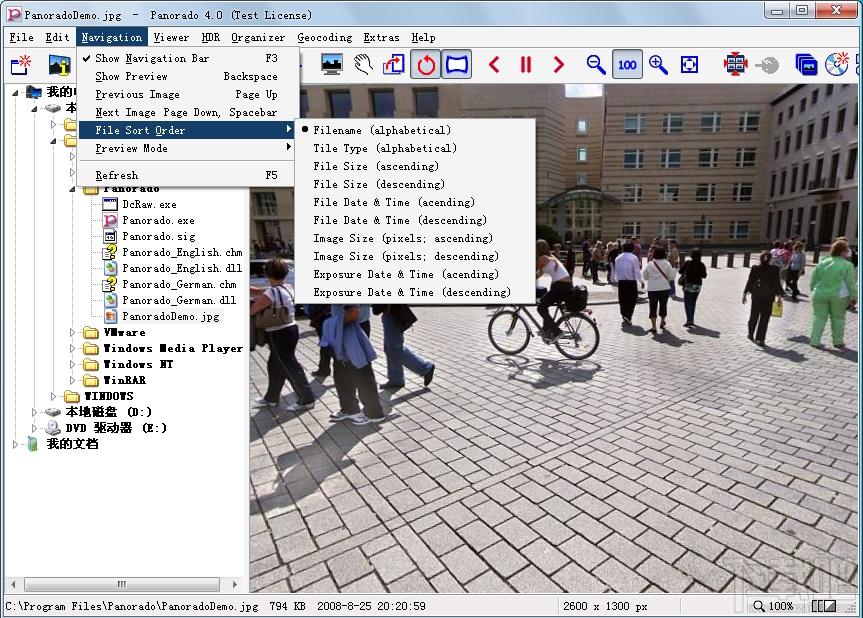863x618 pixels.
Task: Expand the VMware folder tree node
Action: [x=72, y=332]
